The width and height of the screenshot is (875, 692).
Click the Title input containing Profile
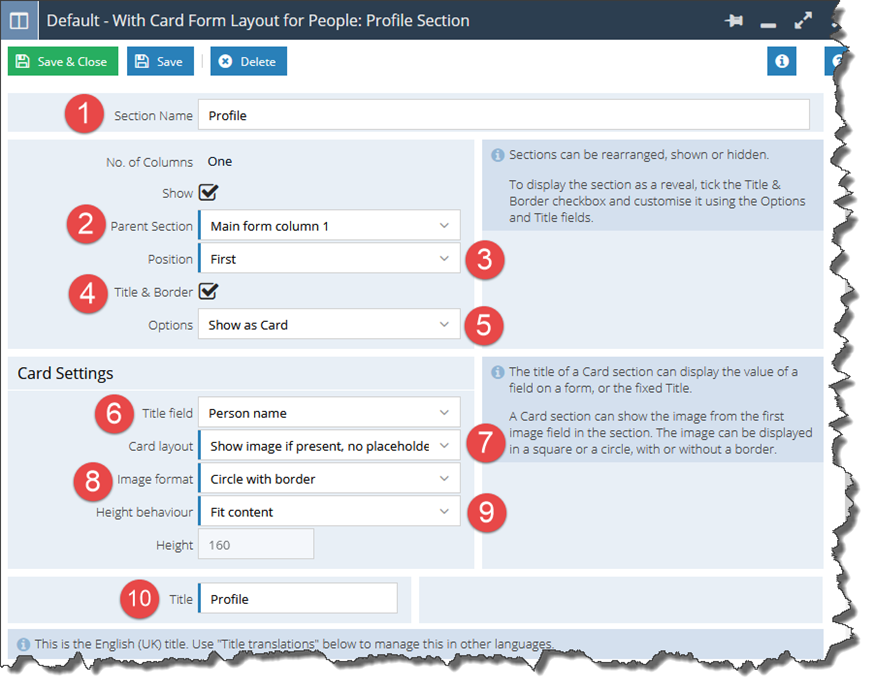click(x=298, y=598)
